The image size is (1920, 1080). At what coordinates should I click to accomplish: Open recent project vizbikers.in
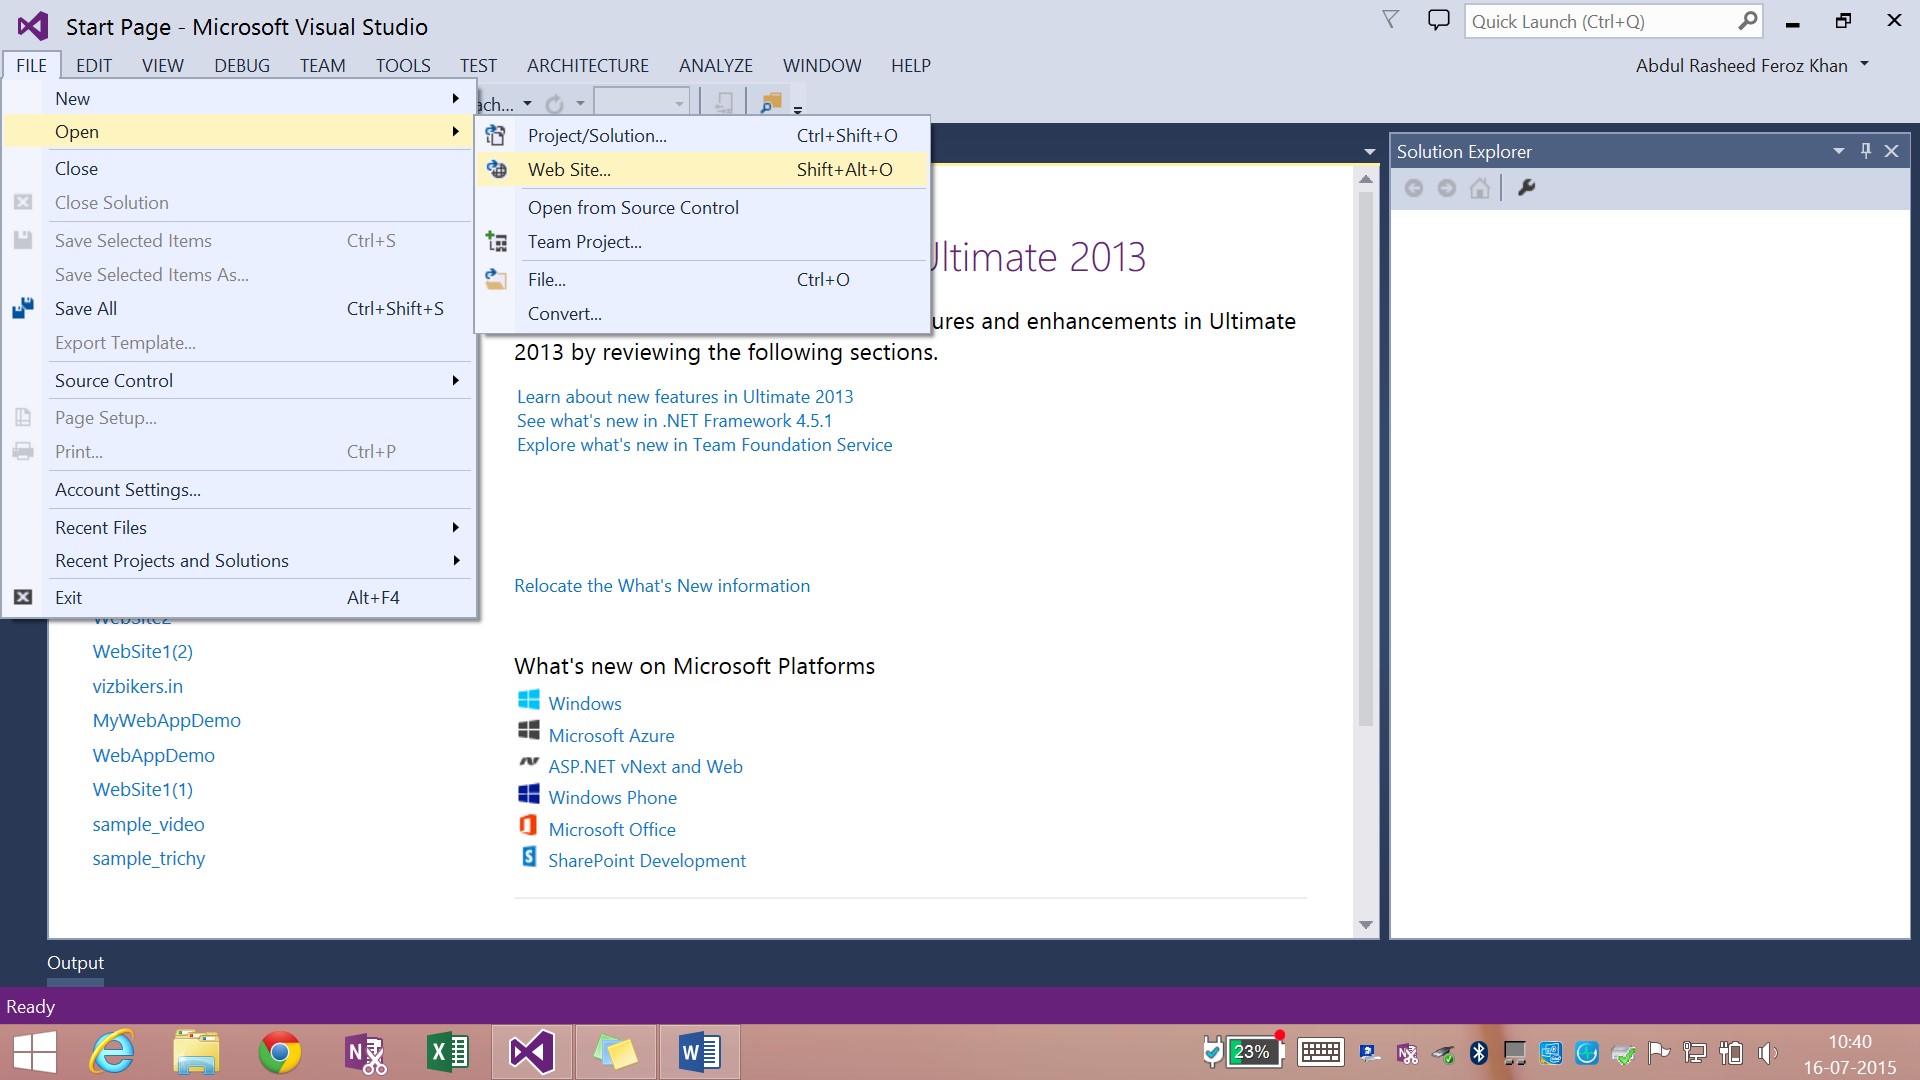coord(138,686)
